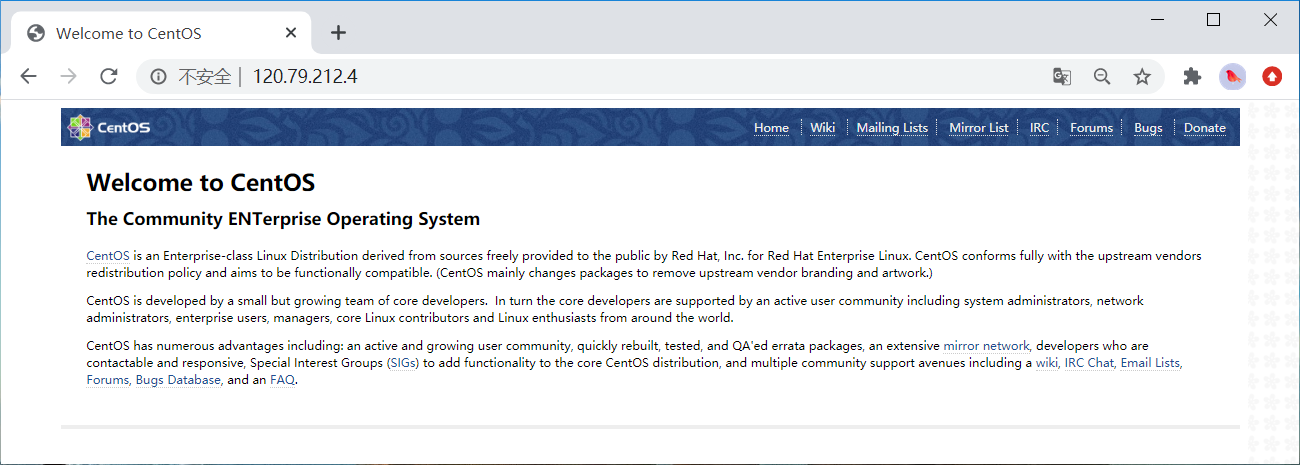Click the globe favicon on the tab
The image size is (1300, 465).
tap(36, 33)
